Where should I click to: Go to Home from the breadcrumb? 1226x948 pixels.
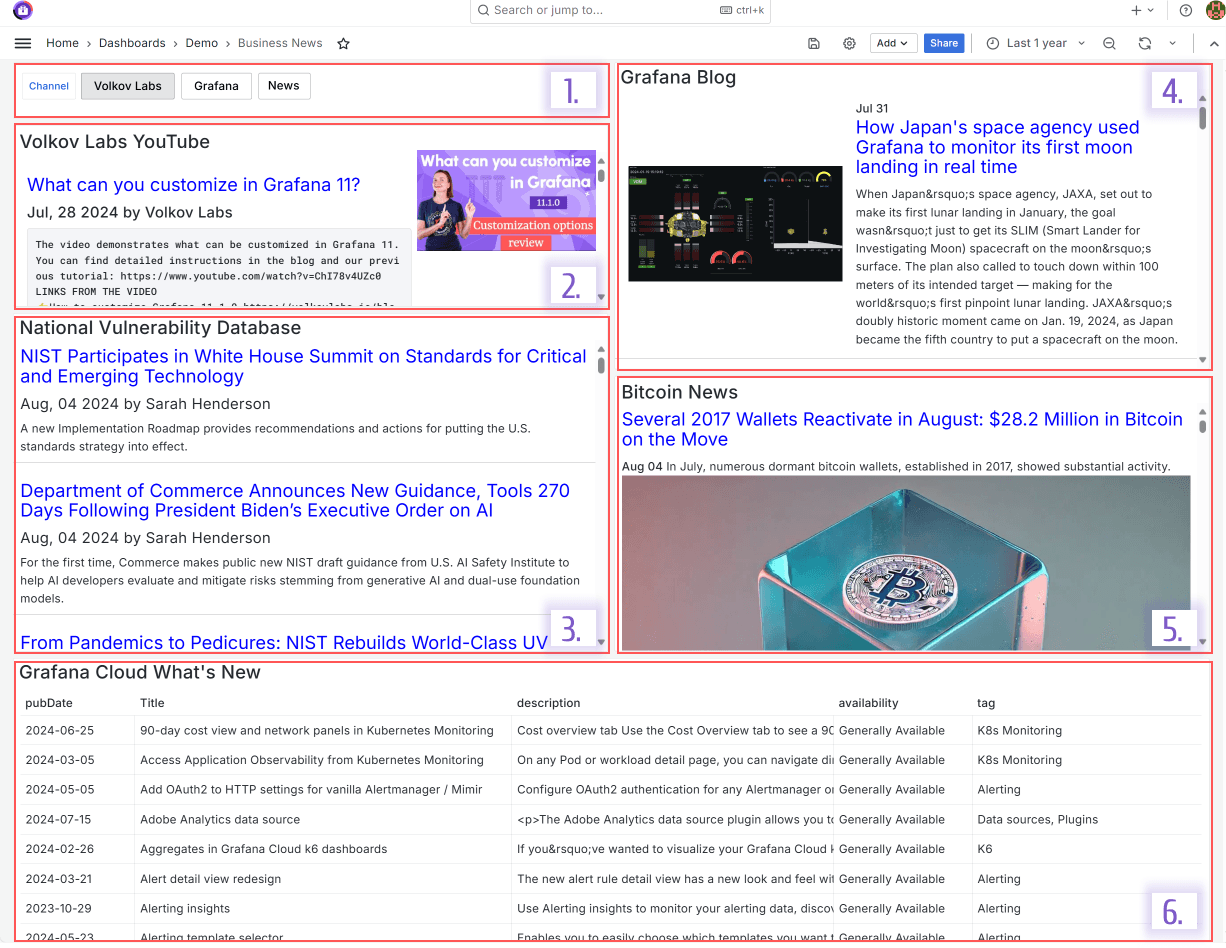point(62,43)
